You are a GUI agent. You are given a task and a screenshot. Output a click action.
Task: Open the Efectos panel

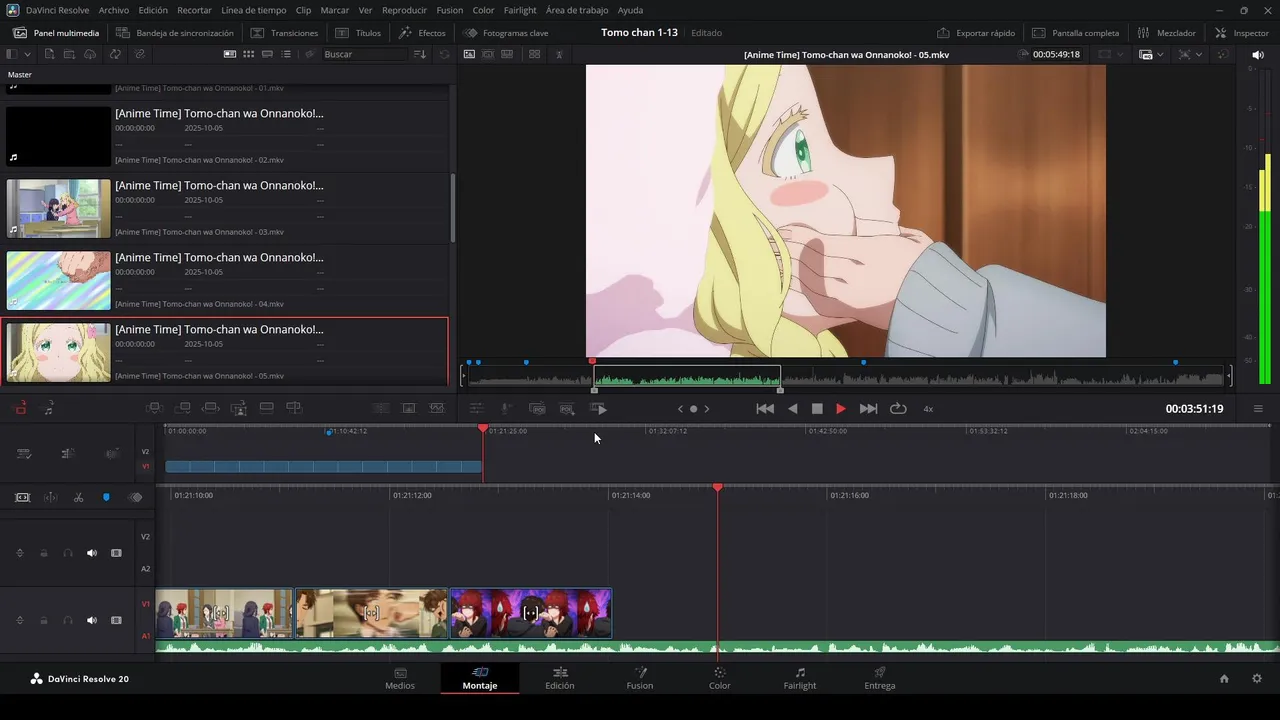(x=422, y=33)
